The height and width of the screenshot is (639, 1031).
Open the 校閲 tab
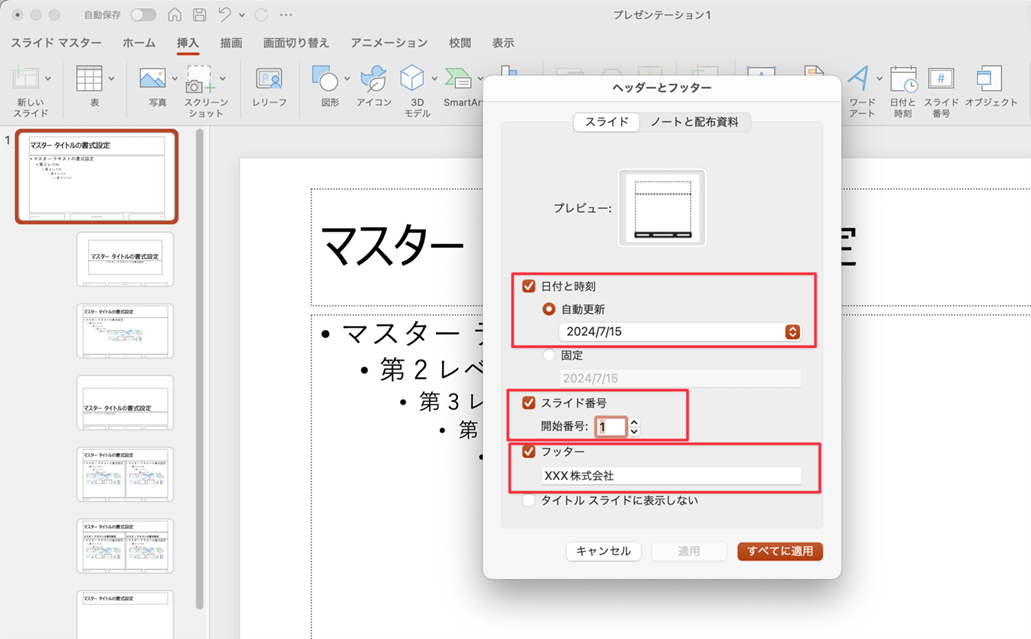pyautogui.click(x=460, y=43)
